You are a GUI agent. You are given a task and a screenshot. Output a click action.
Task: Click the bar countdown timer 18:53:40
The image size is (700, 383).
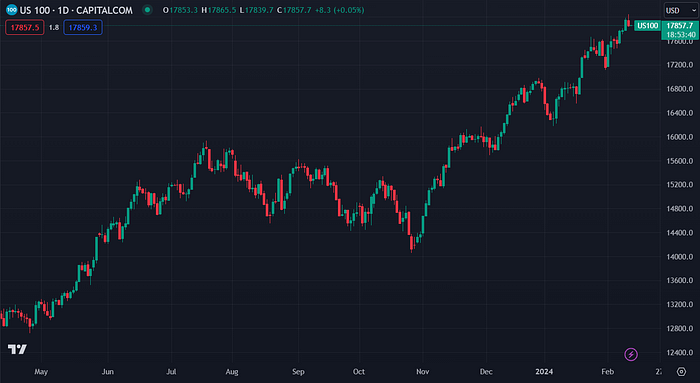[680, 34]
